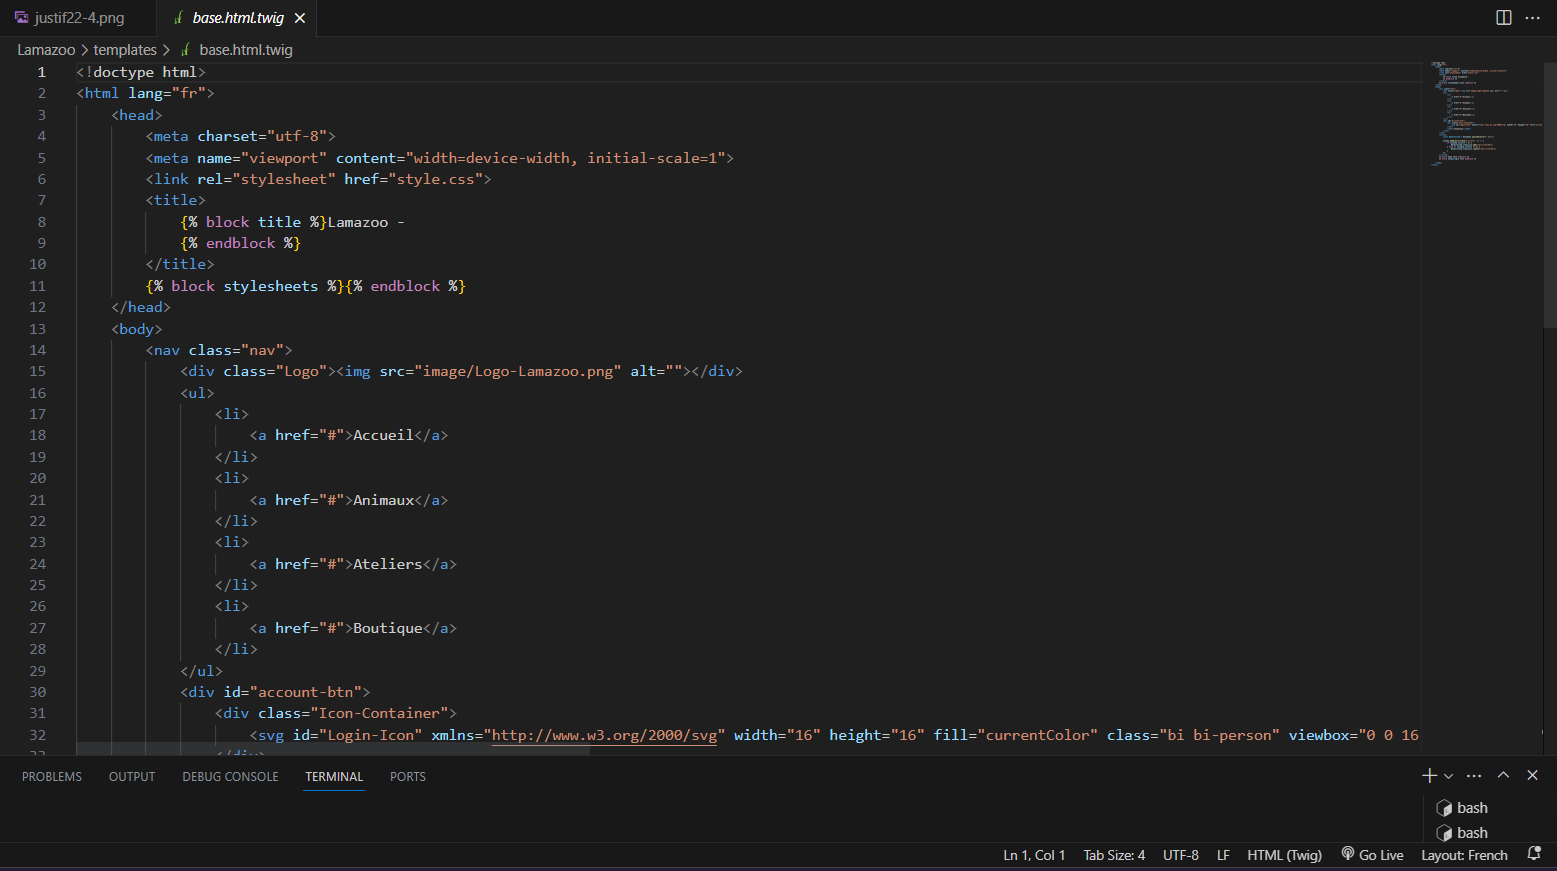Open the notifications bell icon

click(x=1534, y=854)
